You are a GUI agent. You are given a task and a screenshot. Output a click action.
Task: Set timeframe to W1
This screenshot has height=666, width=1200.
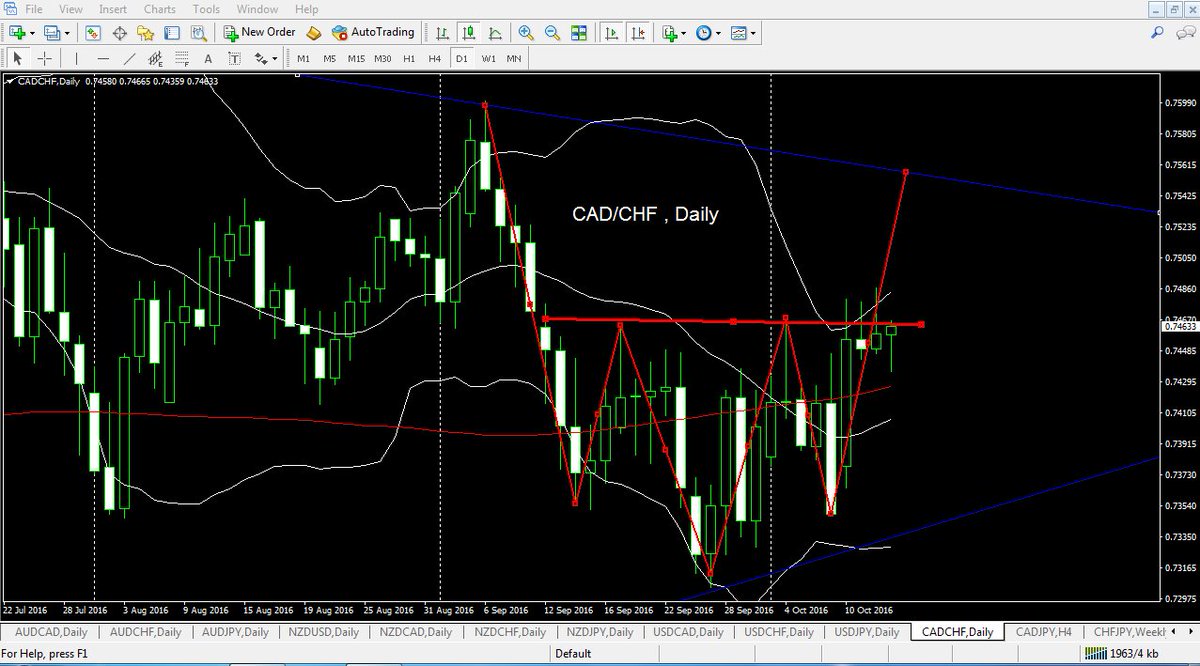tap(488, 59)
